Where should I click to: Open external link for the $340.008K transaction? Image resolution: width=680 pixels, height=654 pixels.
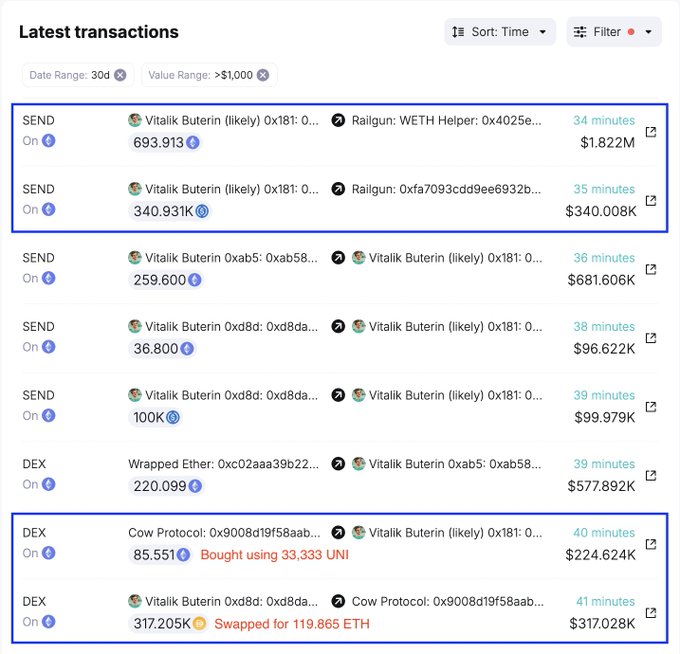tap(651, 200)
